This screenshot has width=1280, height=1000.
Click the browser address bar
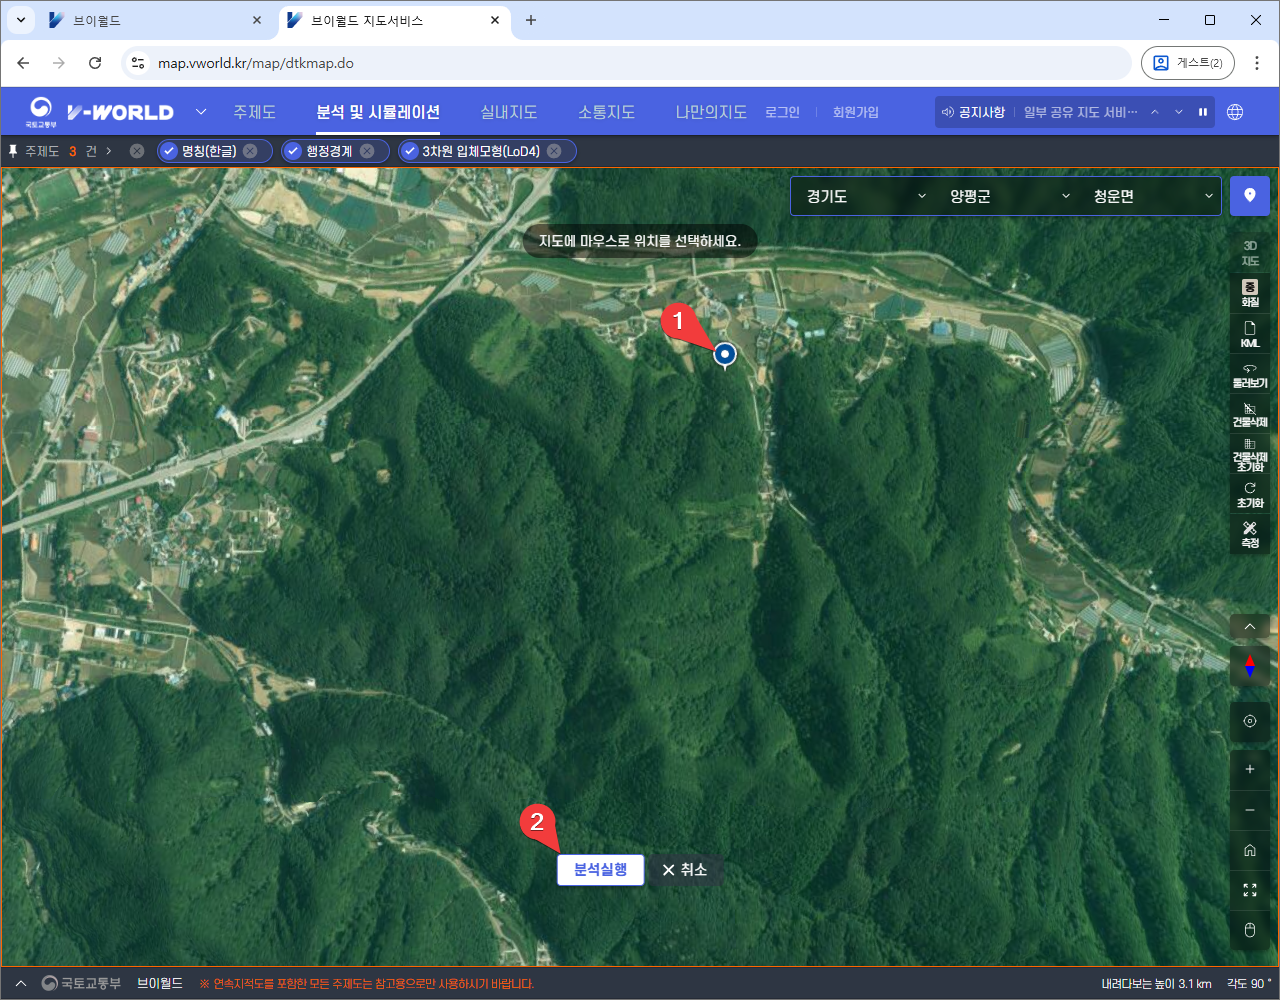tap(640, 63)
